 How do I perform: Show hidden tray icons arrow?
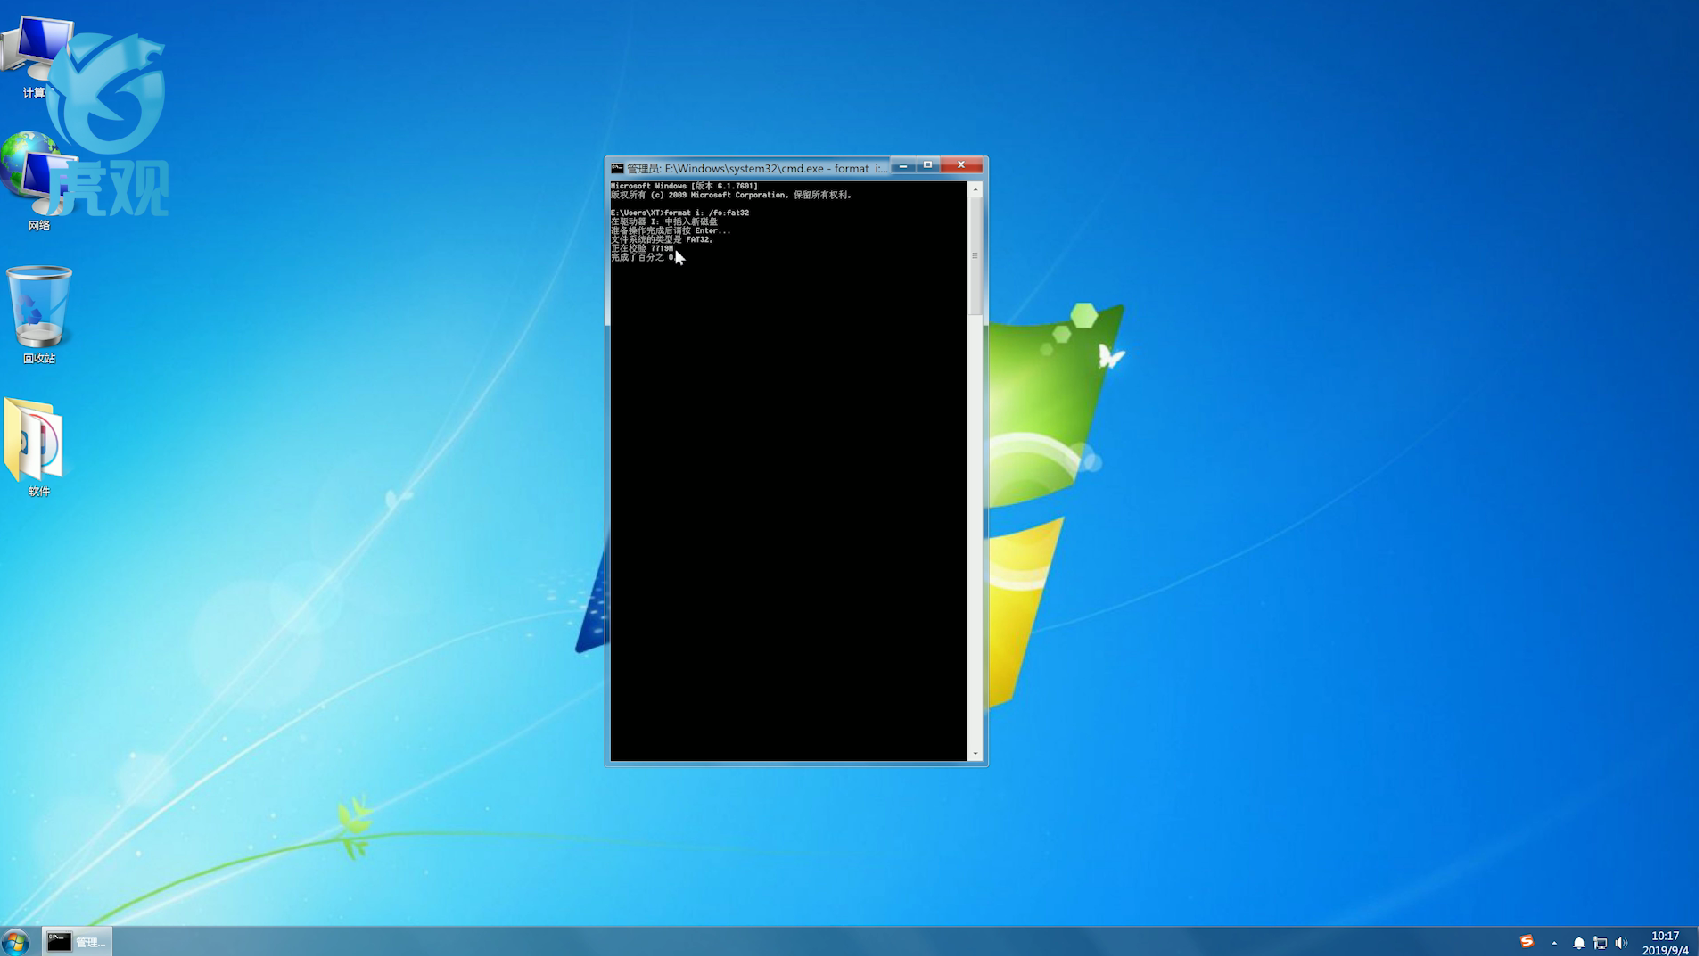1554,942
